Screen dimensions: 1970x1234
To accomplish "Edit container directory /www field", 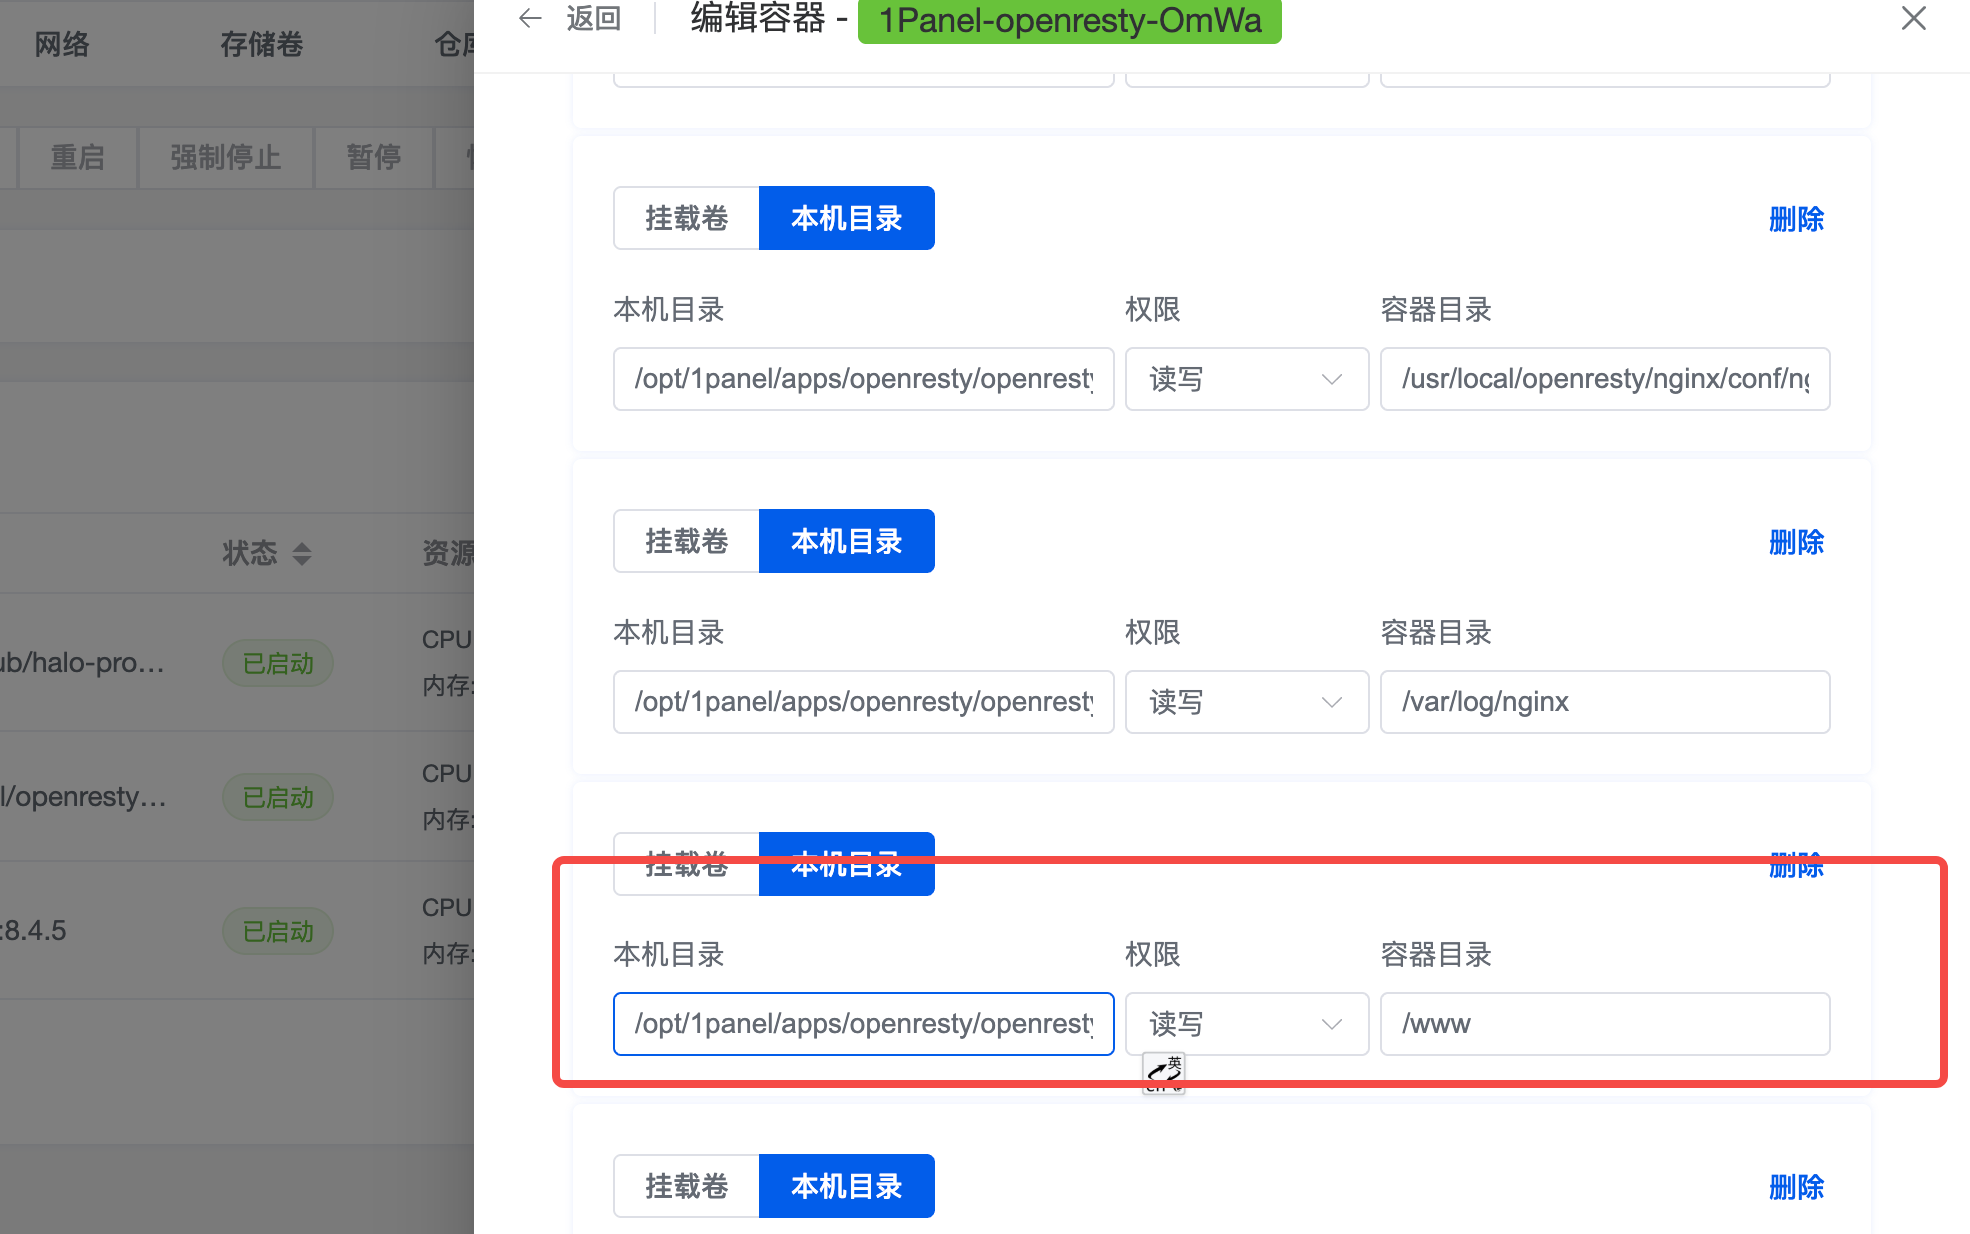I will tap(1605, 1024).
